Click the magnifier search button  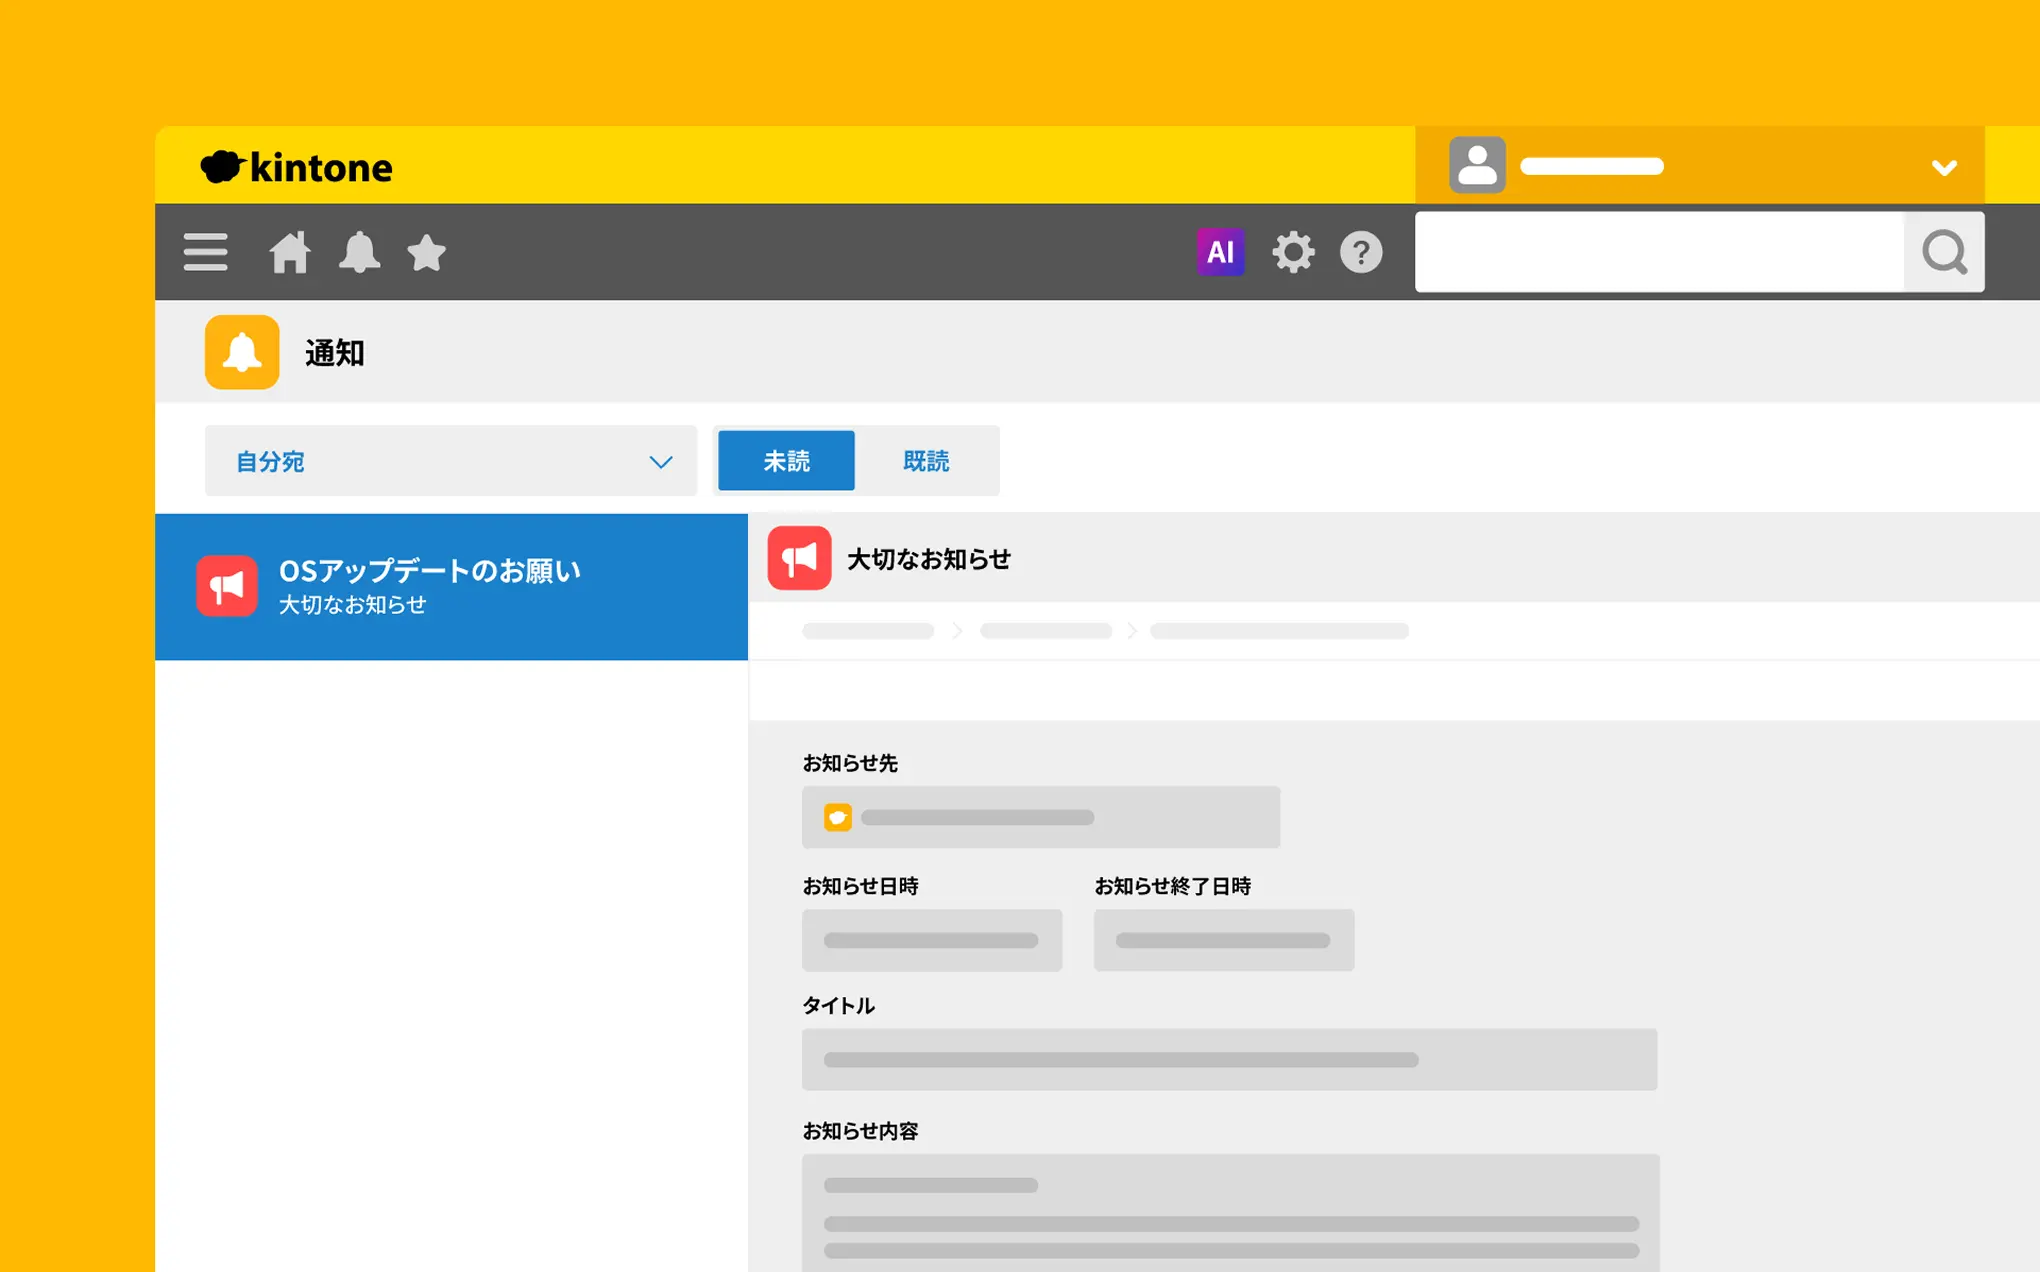[x=1944, y=252]
